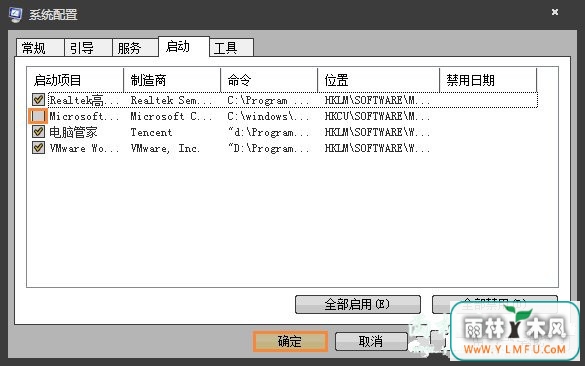Select the Realtek高... row name
The image size is (585, 366).
click(x=84, y=100)
